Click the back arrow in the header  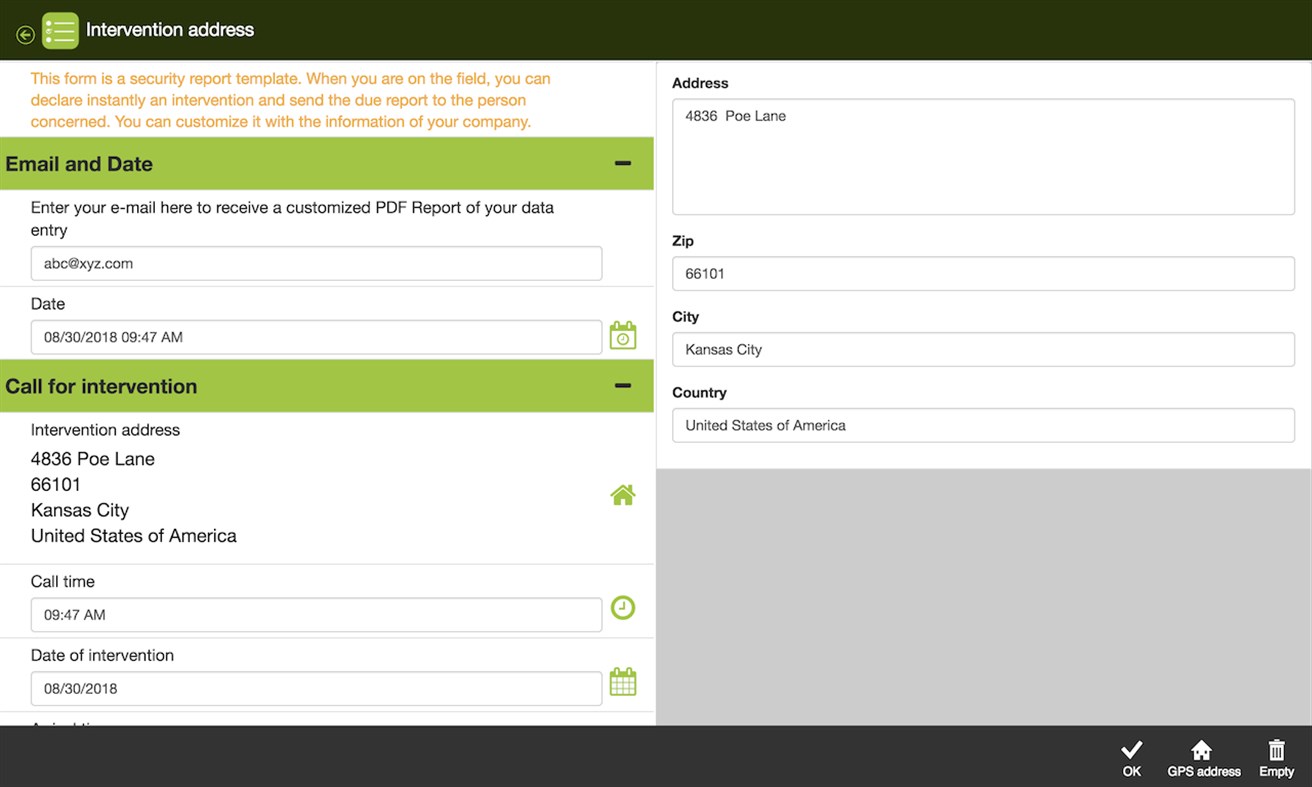(x=24, y=31)
